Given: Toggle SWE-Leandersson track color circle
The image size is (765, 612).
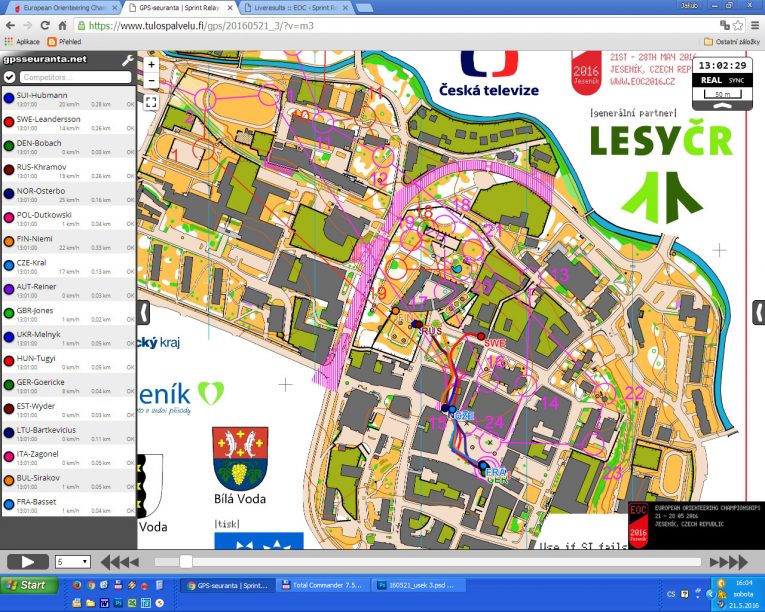Looking at the screenshot, I should click(x=9, y=122).
